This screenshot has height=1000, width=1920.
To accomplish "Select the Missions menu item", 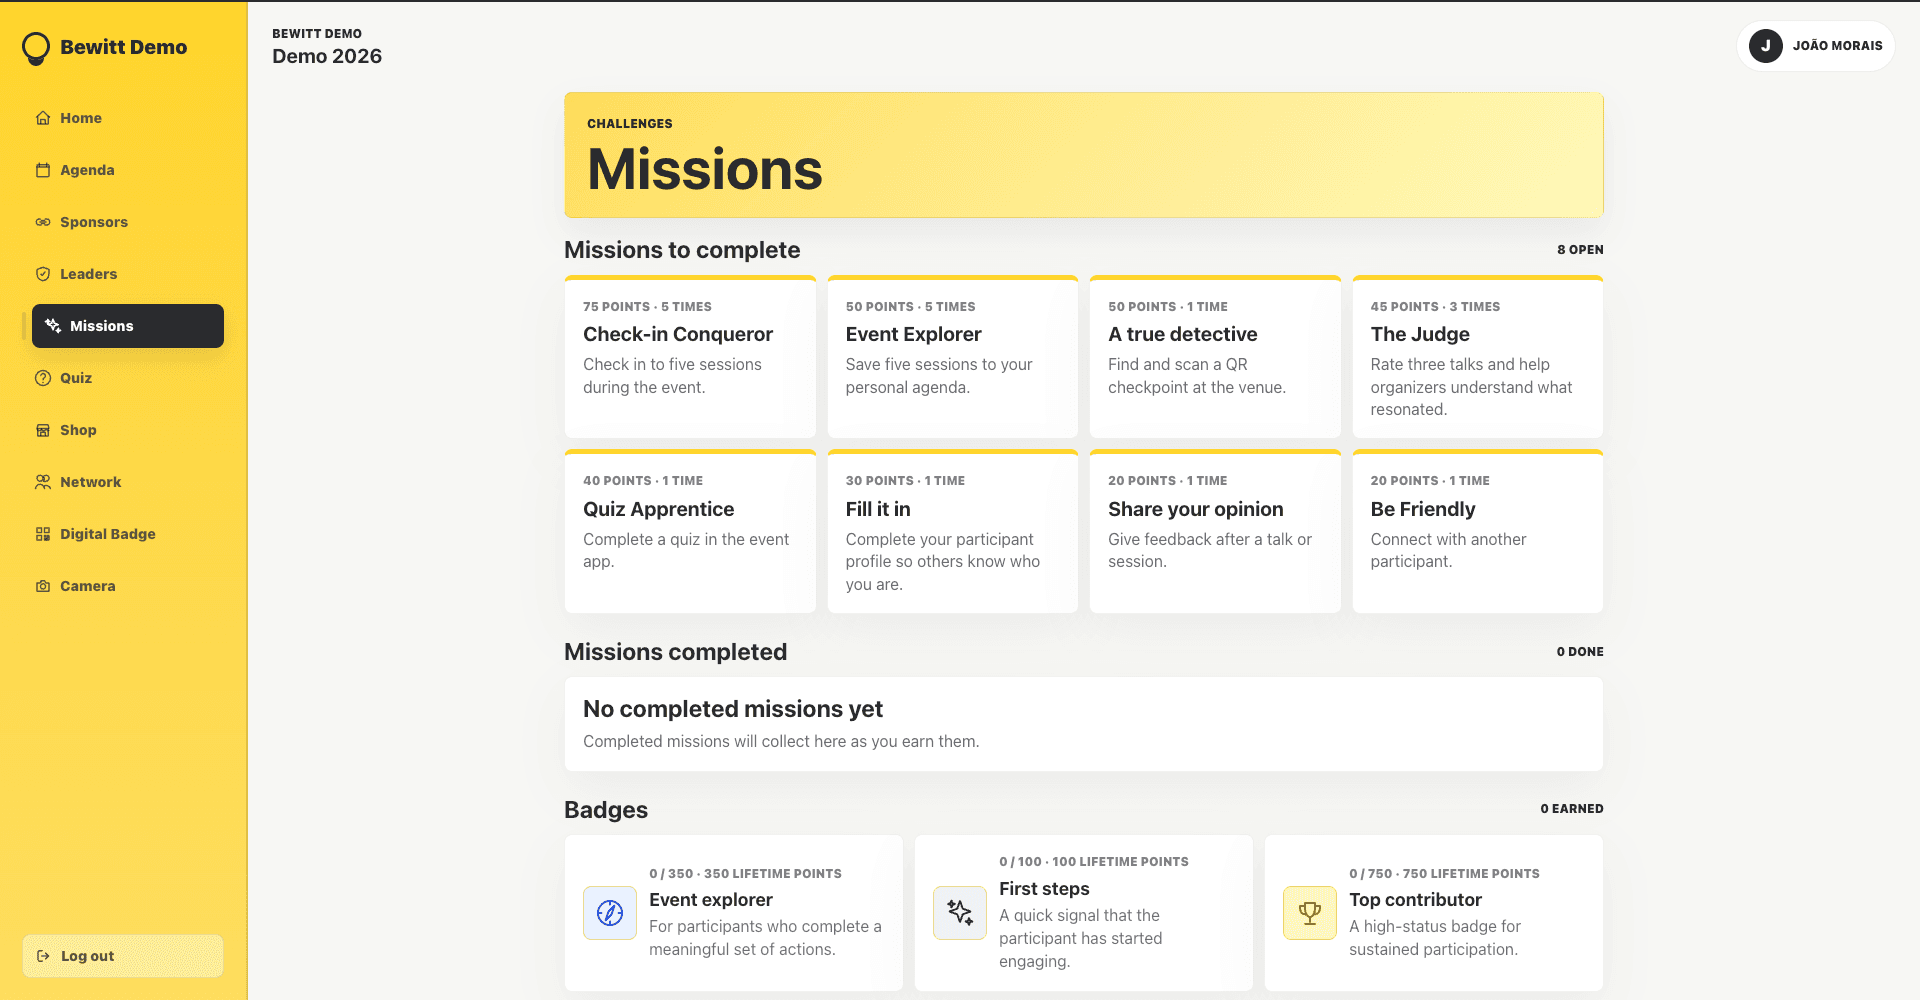I will (x=128, y=326).
